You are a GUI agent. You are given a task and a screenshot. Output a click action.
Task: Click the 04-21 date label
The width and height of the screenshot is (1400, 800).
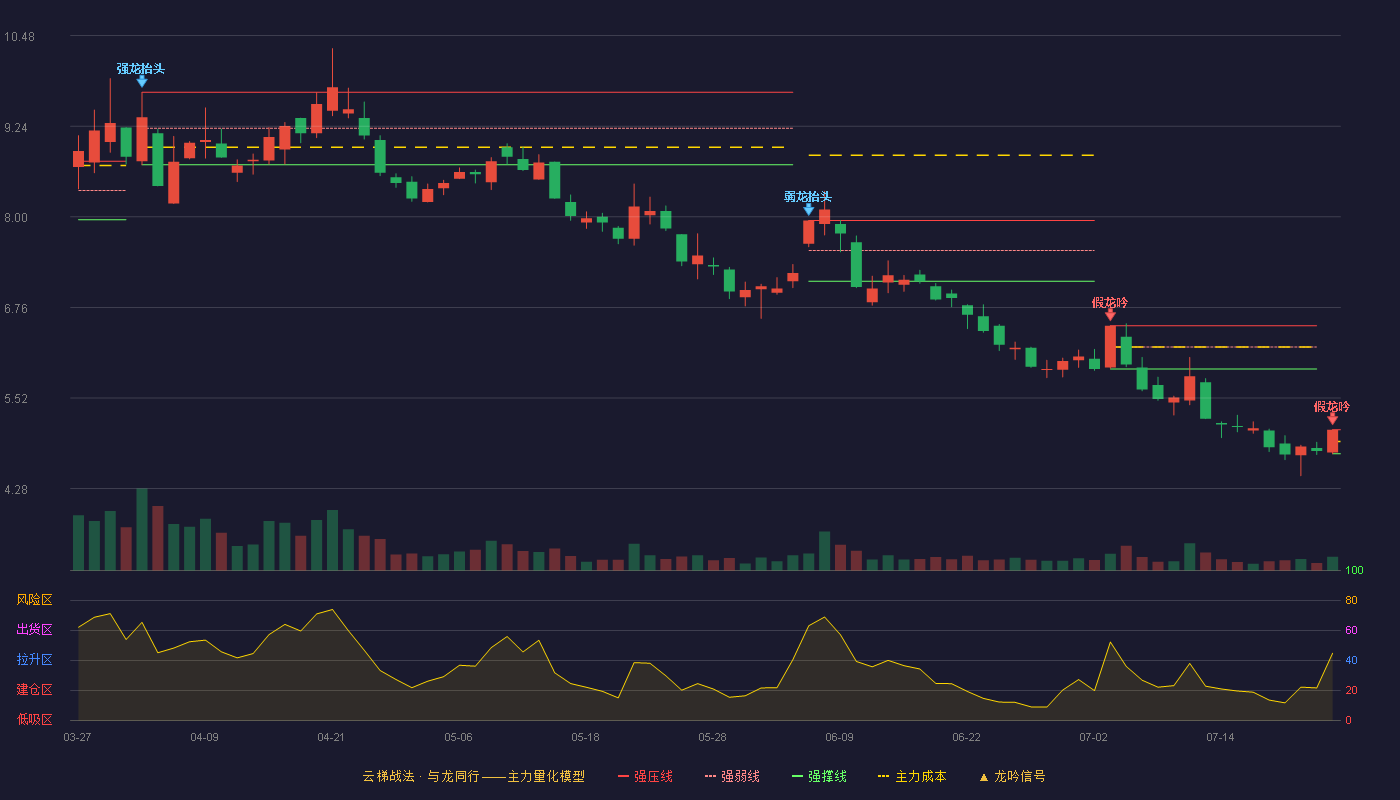[x=331, y=737]
